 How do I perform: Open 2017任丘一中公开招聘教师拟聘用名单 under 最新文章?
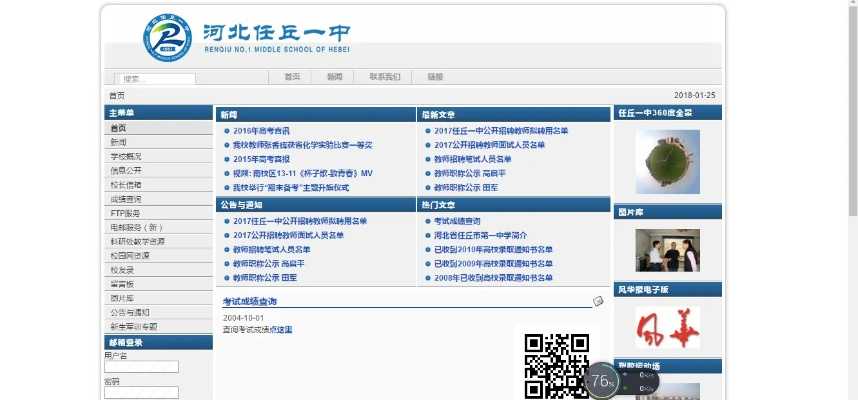501,131
